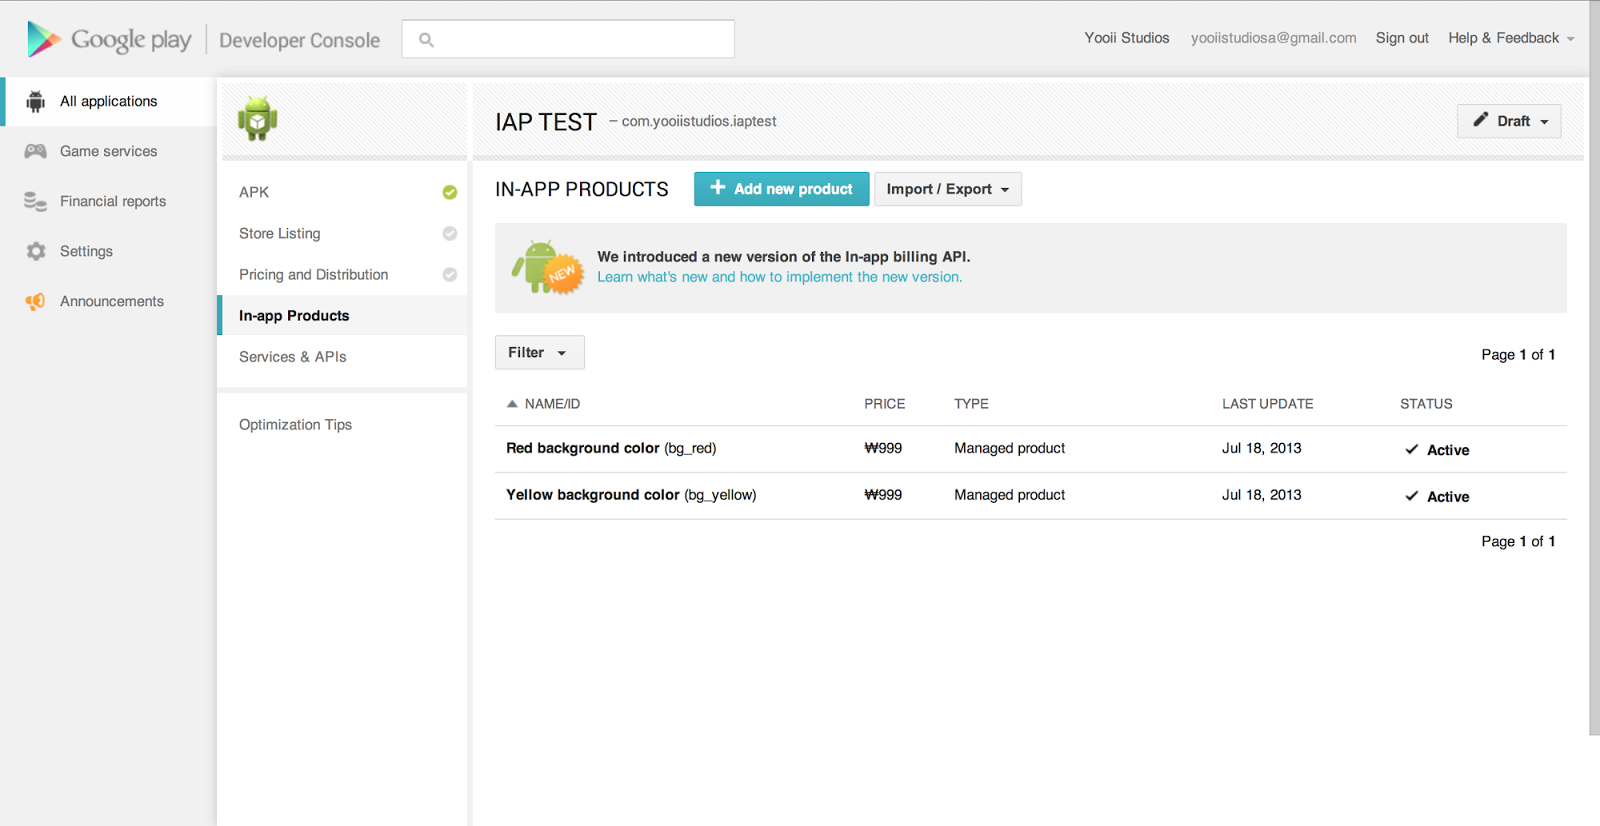Image resolution: width=1600 pixels, height=826 pixels.
Task: Click com.yooiistudios.iaptest package name
Action: [x=699, y=121]
